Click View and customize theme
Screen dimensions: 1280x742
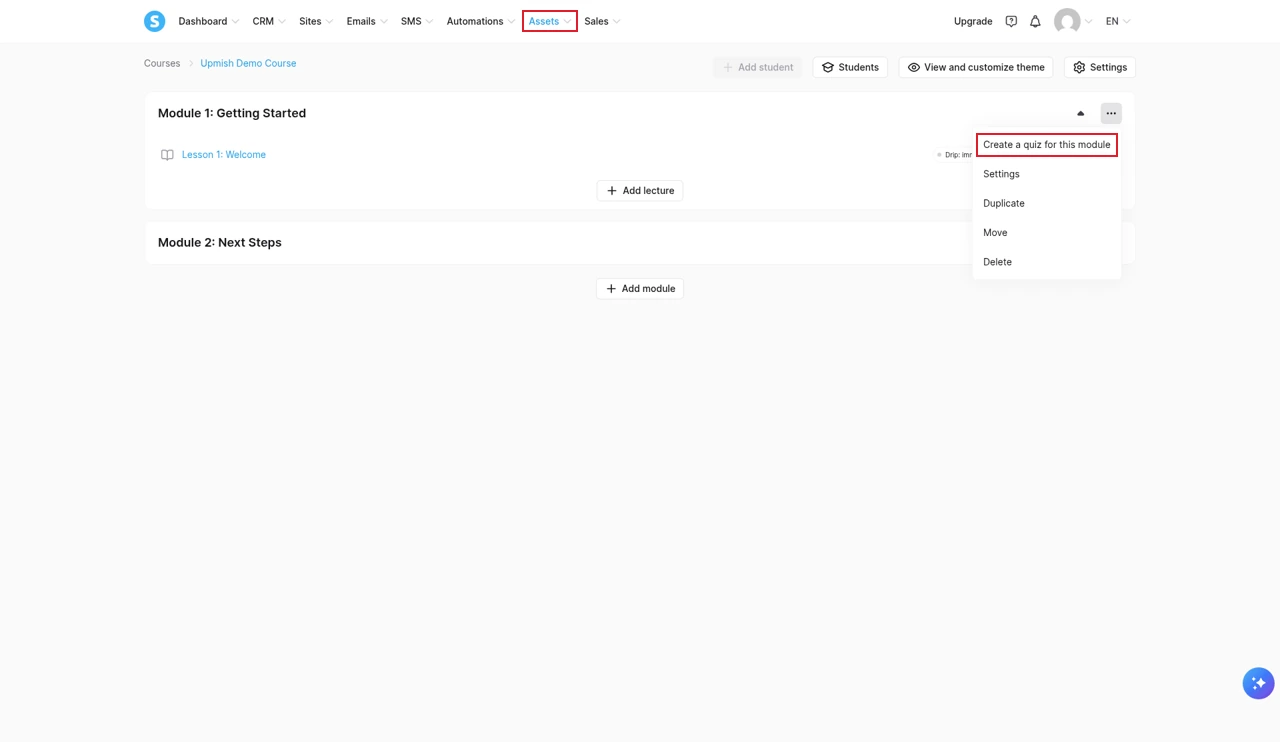(x=976, y=67)
